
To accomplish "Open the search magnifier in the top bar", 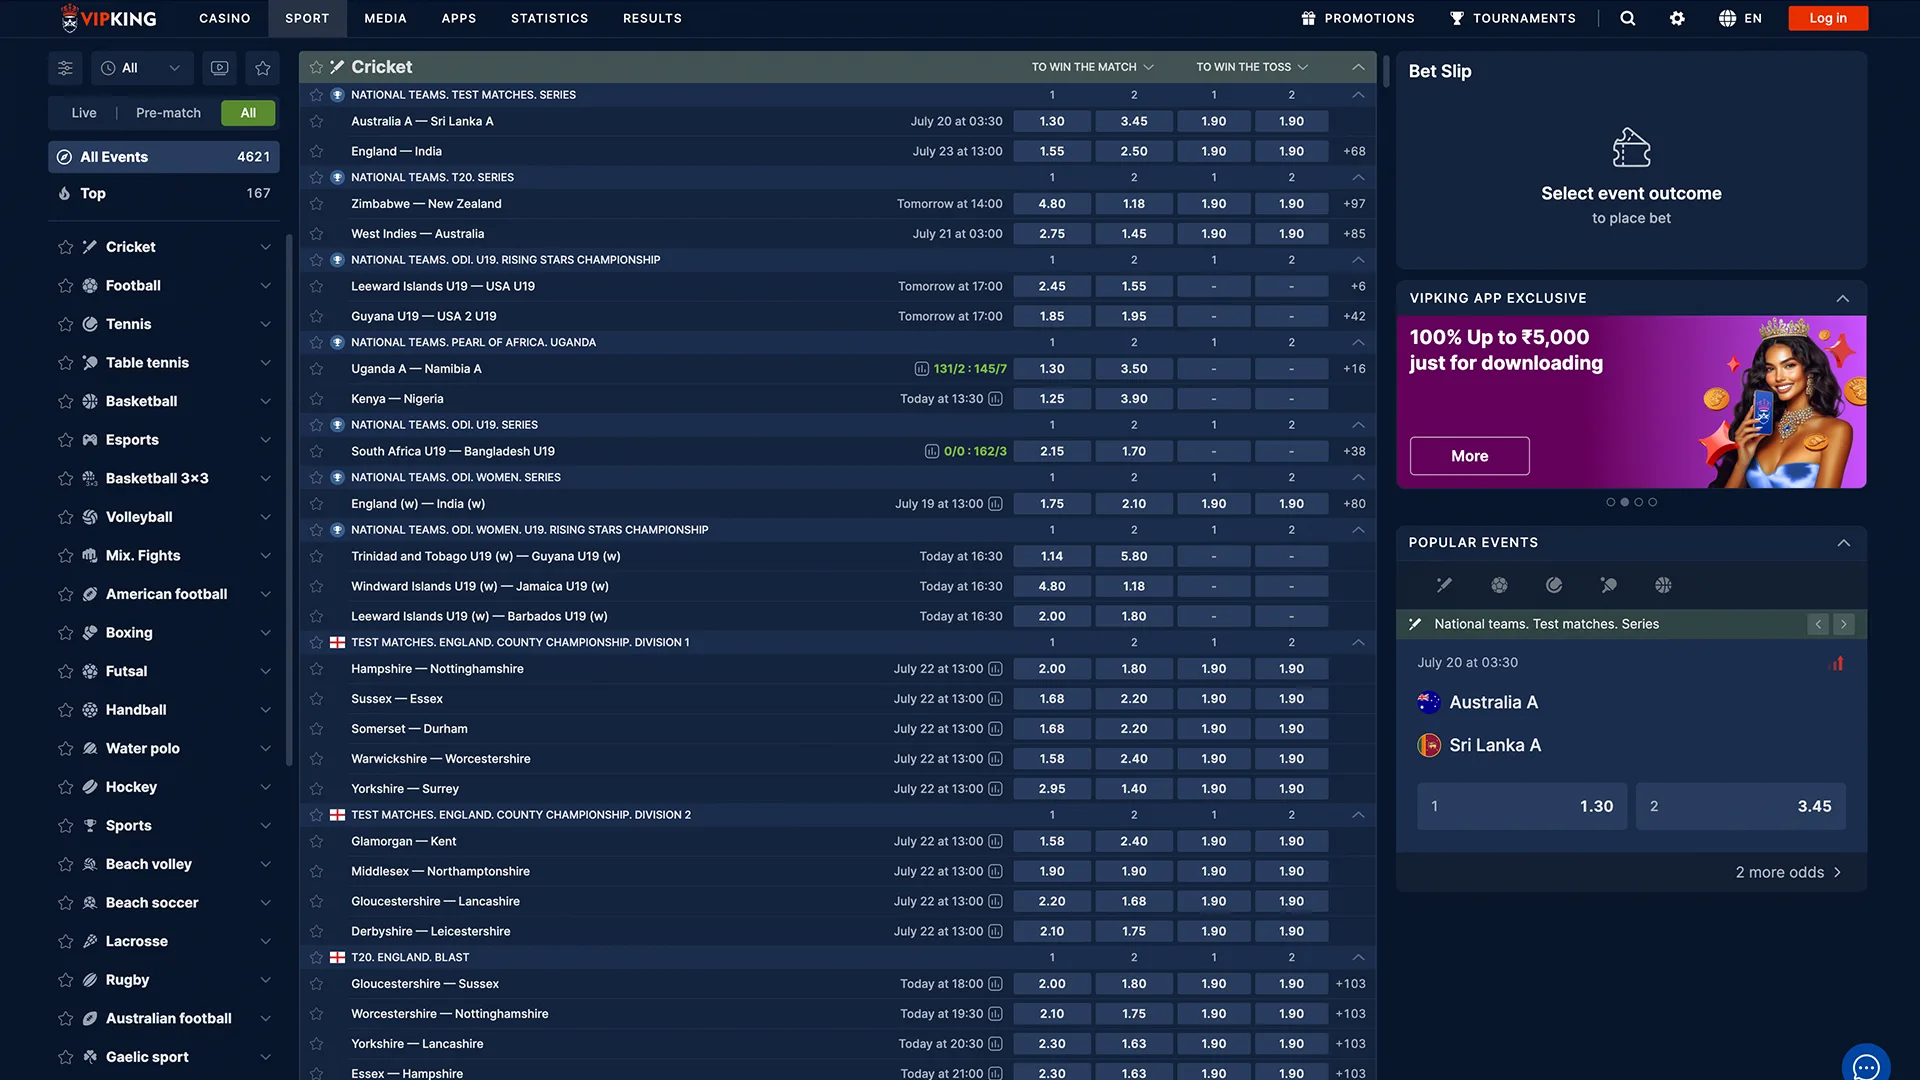I will [x=1627, y=18].
